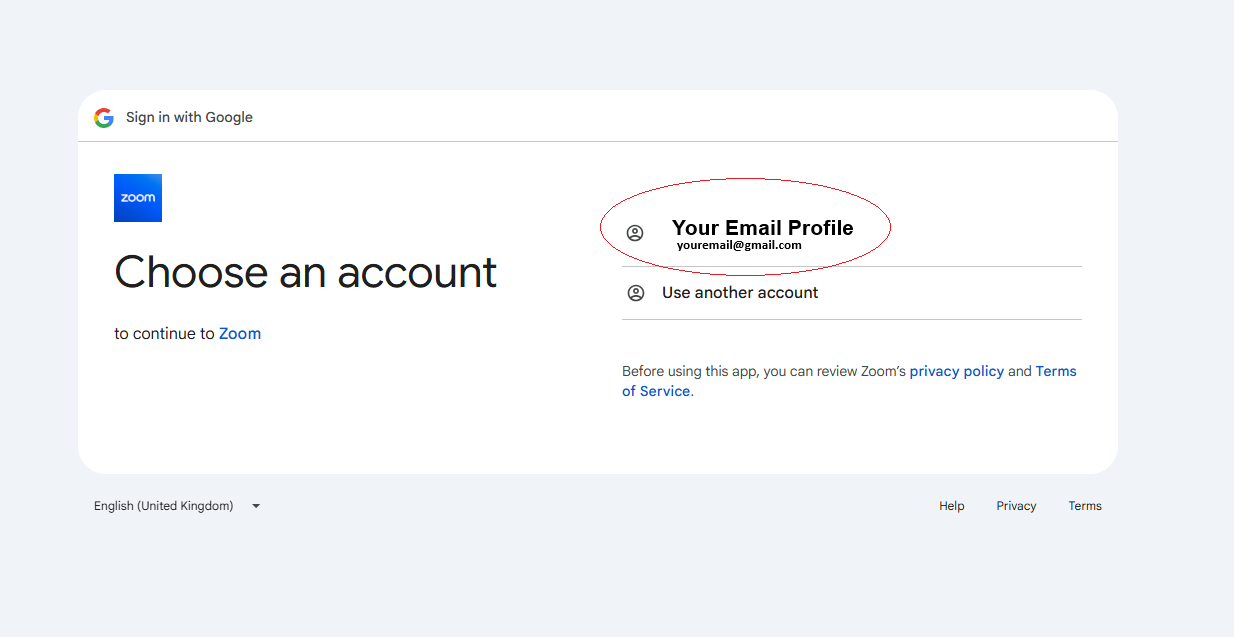Open the Help footer link
This screenshot has width=1234, height=637.
point(952,506)
